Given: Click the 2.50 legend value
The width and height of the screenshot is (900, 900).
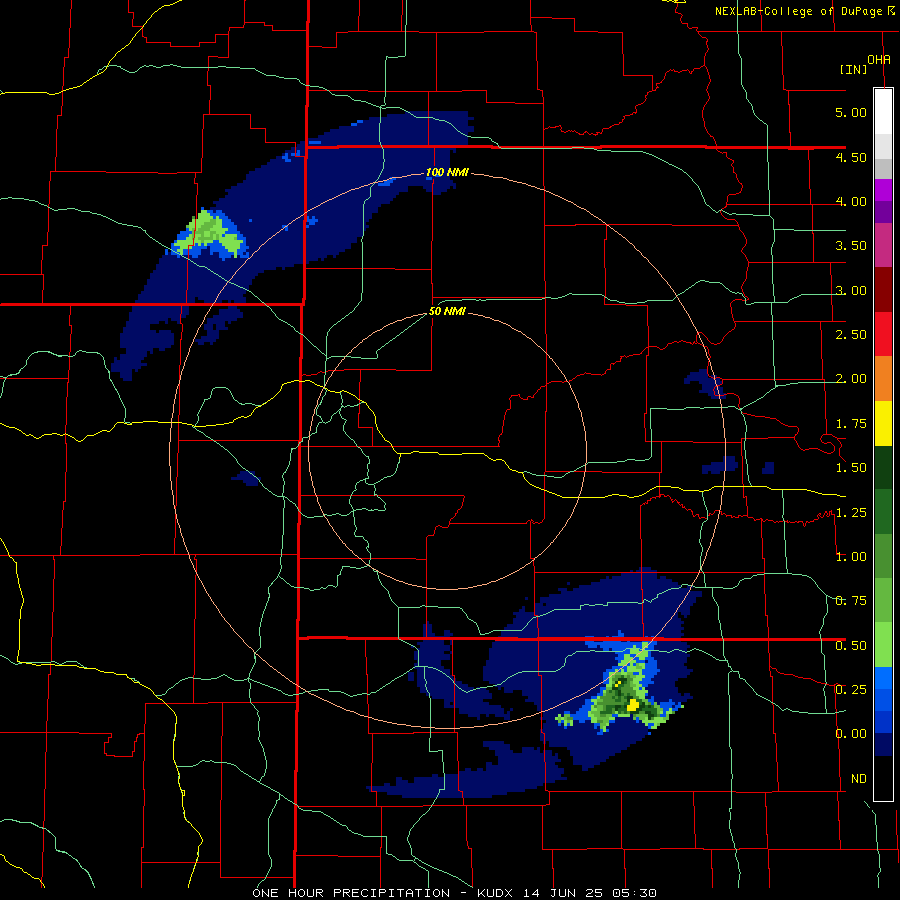Looking at the screenshot, I should (851, 335).
